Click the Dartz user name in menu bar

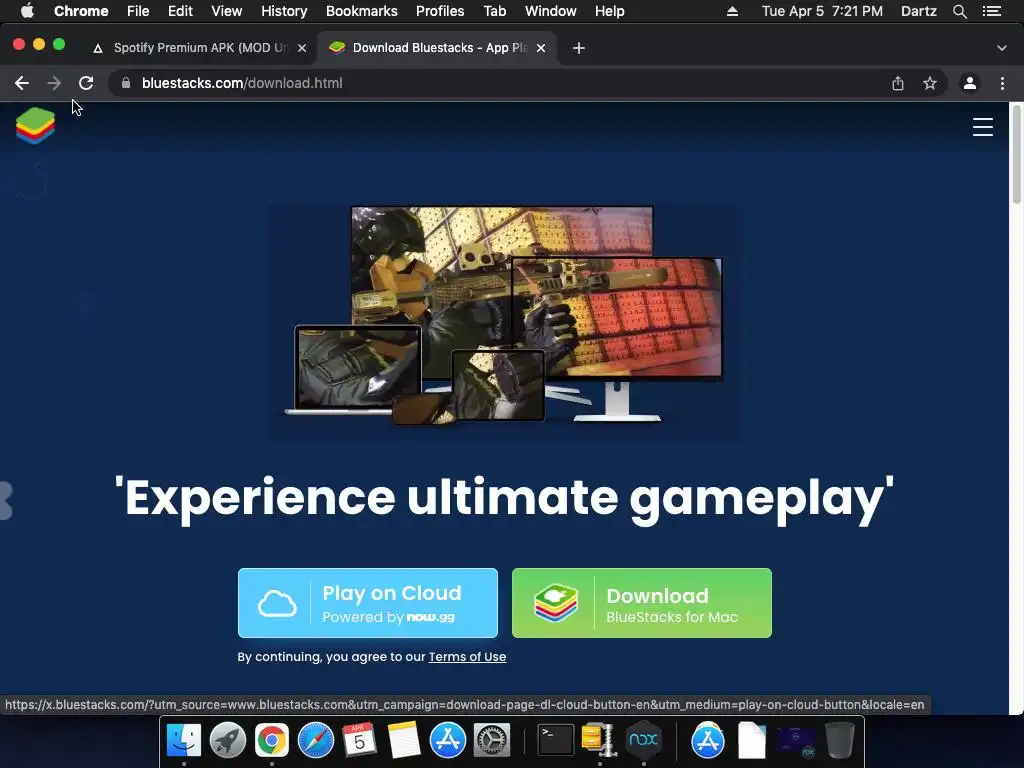pyautogui.click(x=918, y=11)
